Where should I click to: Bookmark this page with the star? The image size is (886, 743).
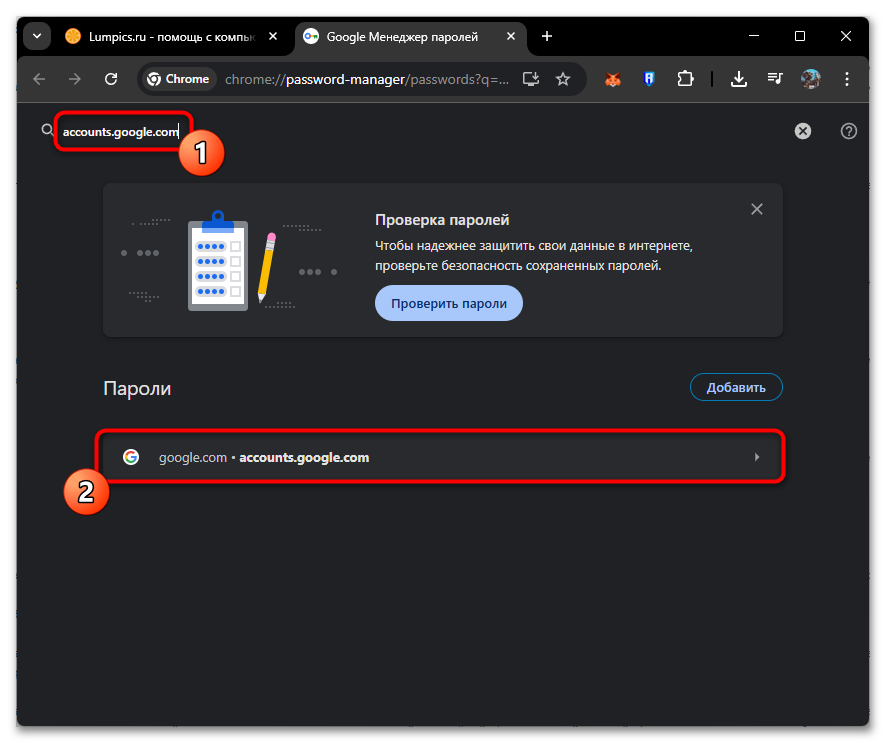pos(563,79)
